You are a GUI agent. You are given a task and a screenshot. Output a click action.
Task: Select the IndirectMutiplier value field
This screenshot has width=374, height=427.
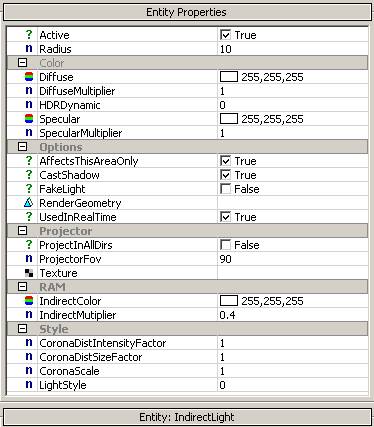[x=293, y=315]
